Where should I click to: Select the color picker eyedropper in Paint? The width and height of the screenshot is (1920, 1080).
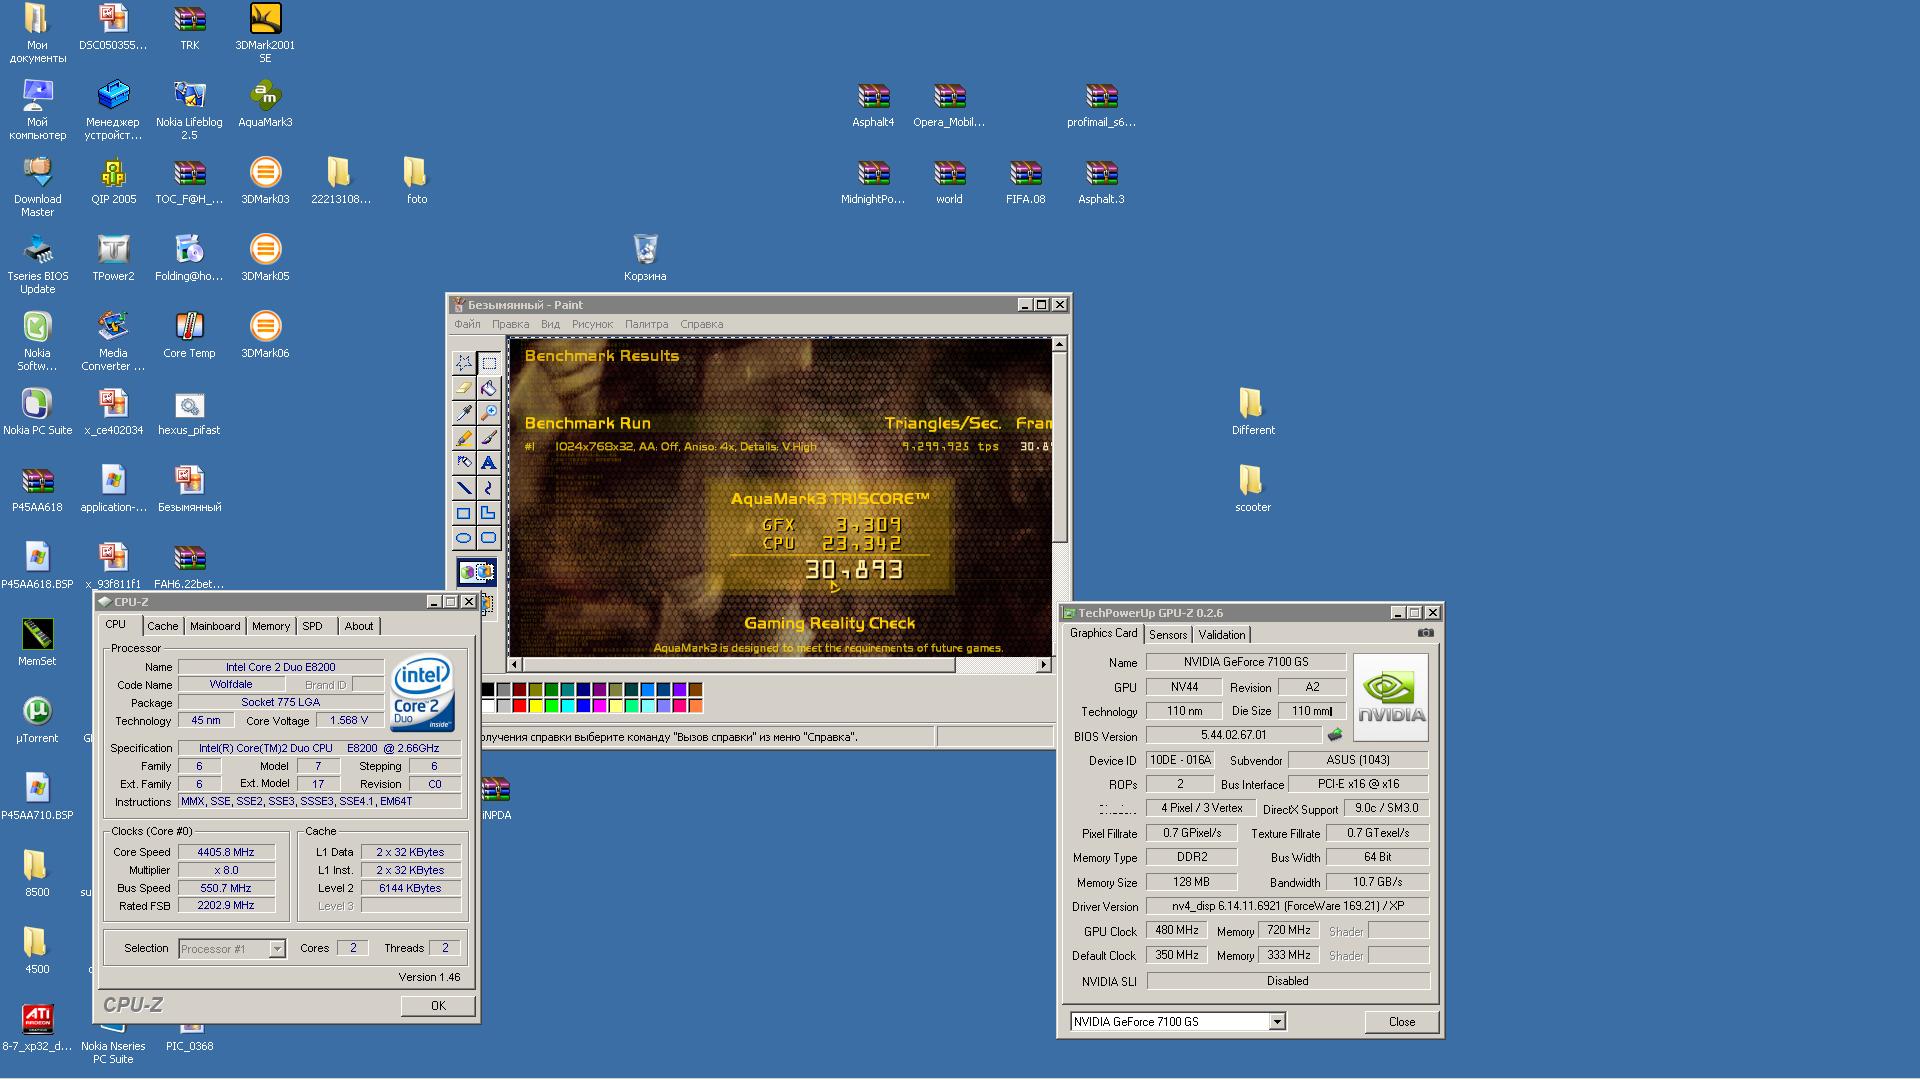464,412
